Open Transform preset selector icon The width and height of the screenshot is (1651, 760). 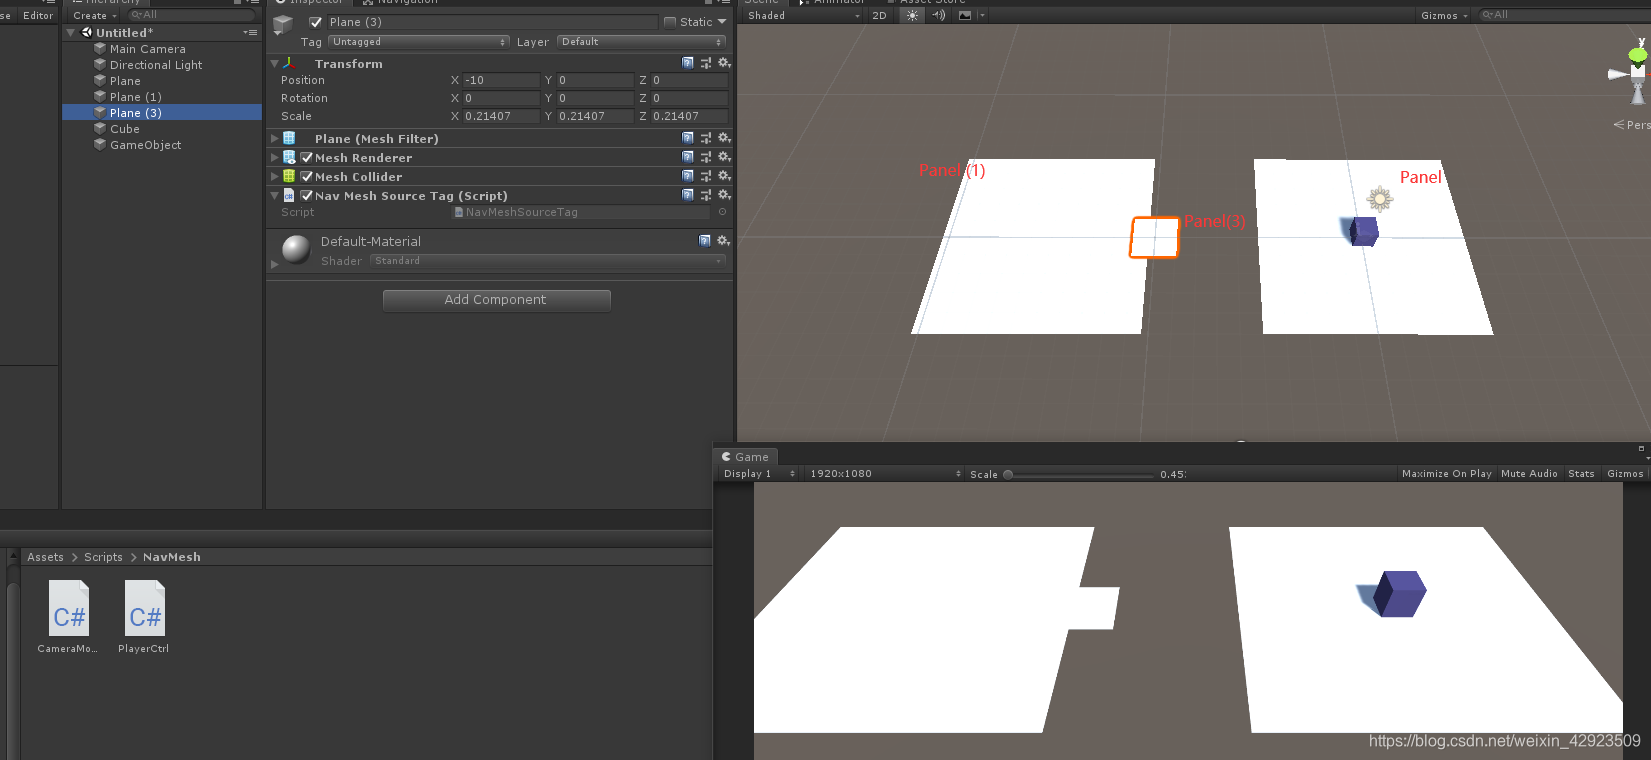pyautogui.click(x=706, y=63)
